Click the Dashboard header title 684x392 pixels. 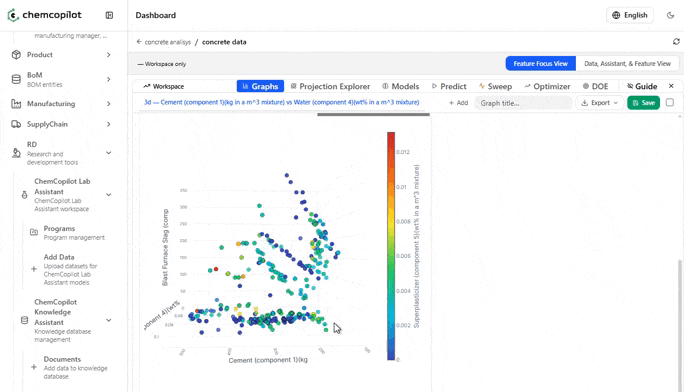click(156, 15)
